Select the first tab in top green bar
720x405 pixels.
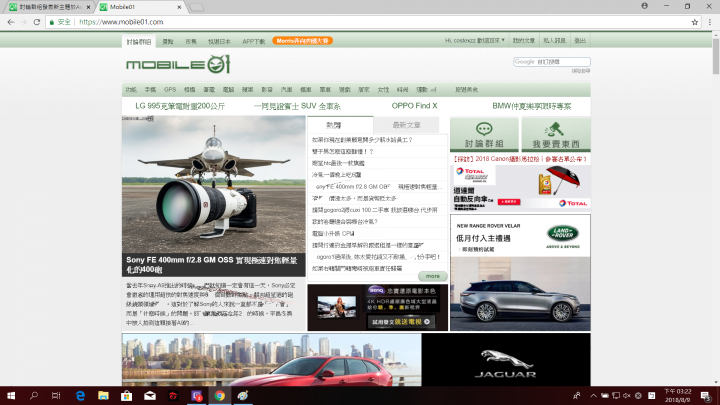(139, 41)
